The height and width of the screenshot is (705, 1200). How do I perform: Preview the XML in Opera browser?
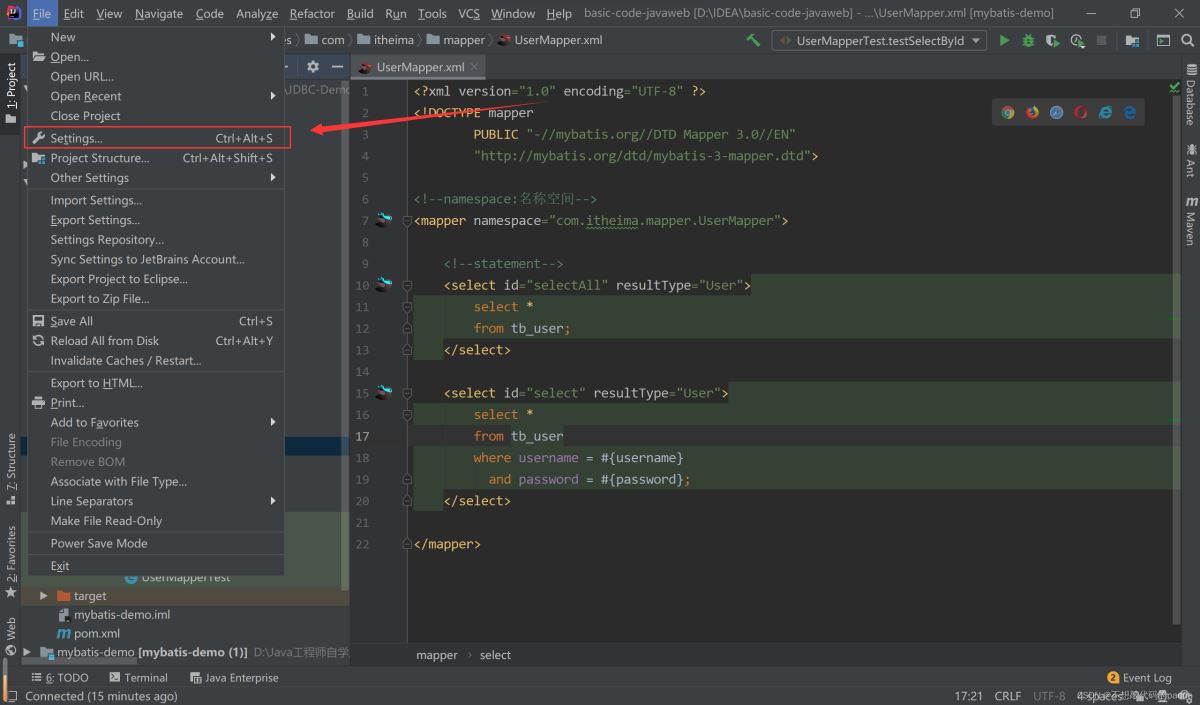1081,113
